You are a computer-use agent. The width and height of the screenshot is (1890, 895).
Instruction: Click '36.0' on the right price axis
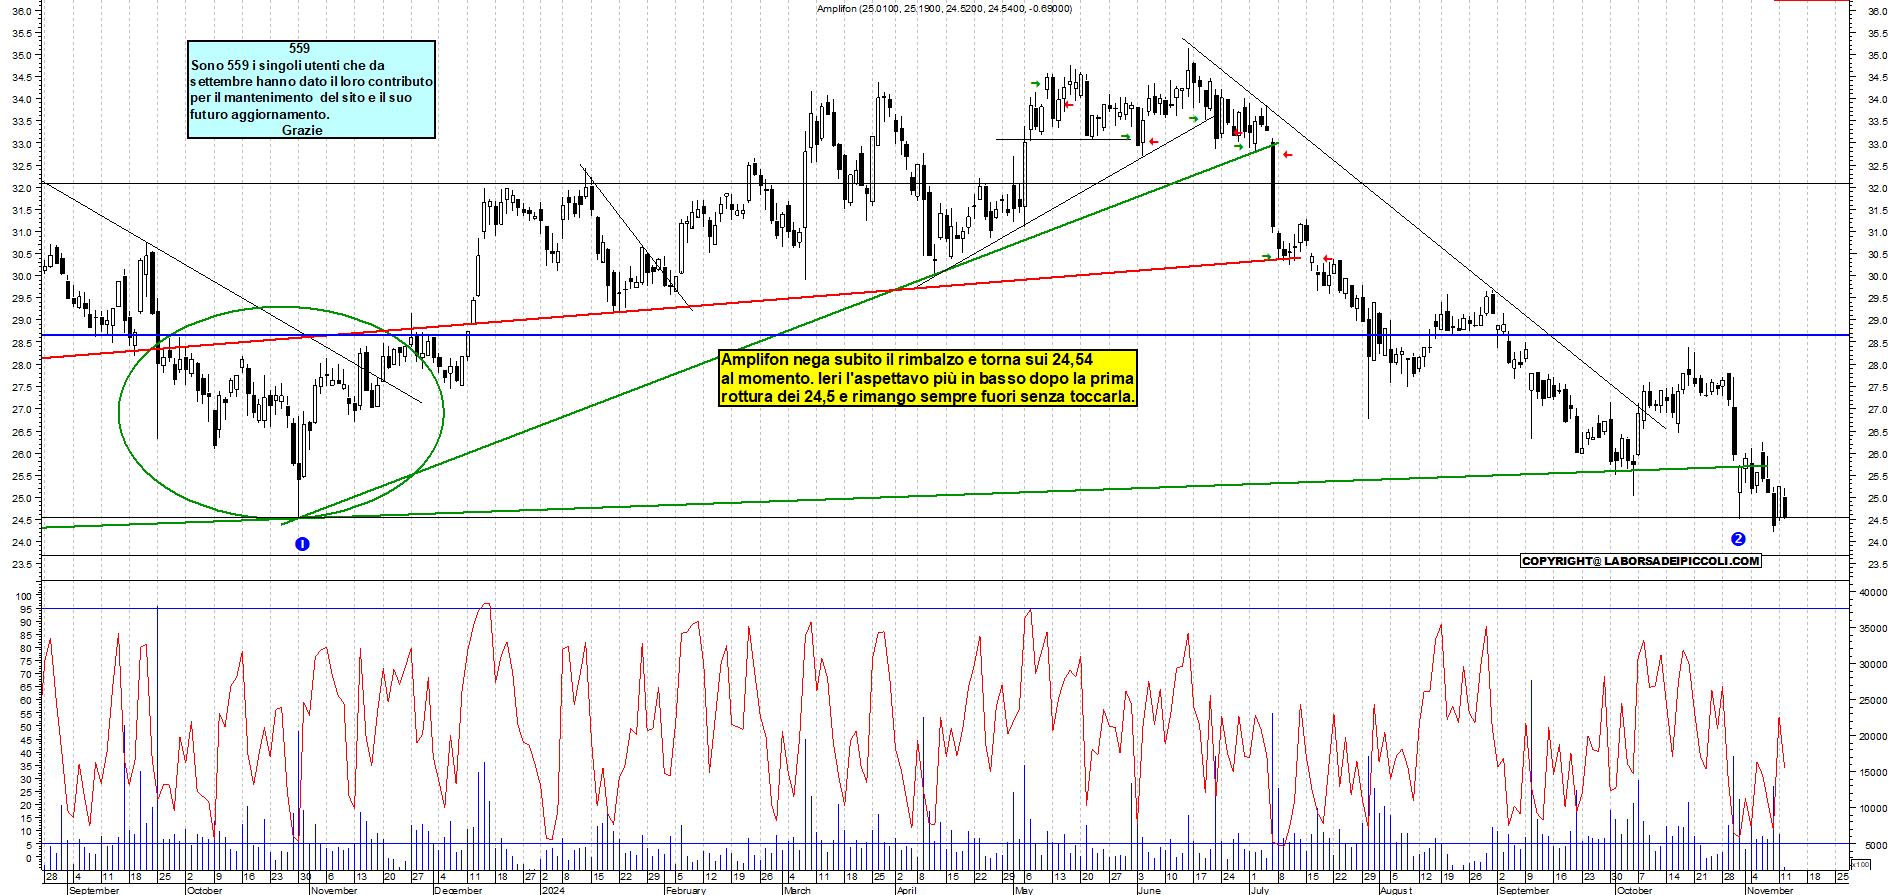click(1877, 11)
